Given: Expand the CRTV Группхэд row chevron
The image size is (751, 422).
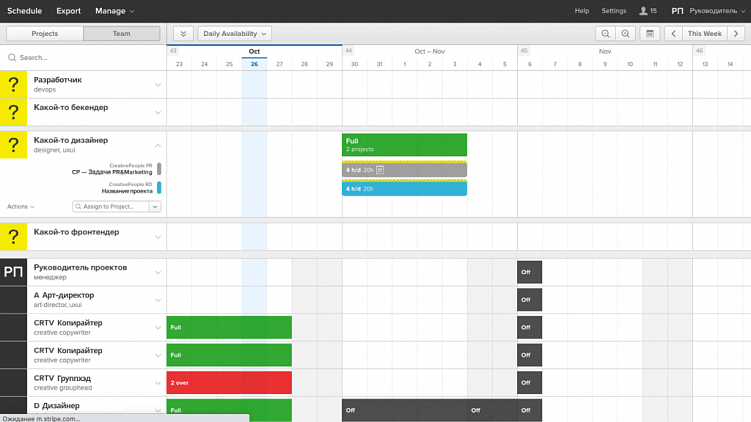Looking at the screenshot, I should [x=158, y=383].
